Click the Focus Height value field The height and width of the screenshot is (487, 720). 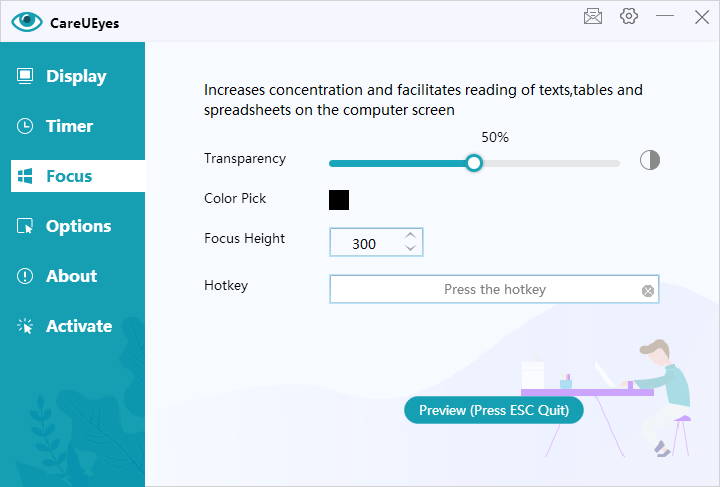coord(376,242)
